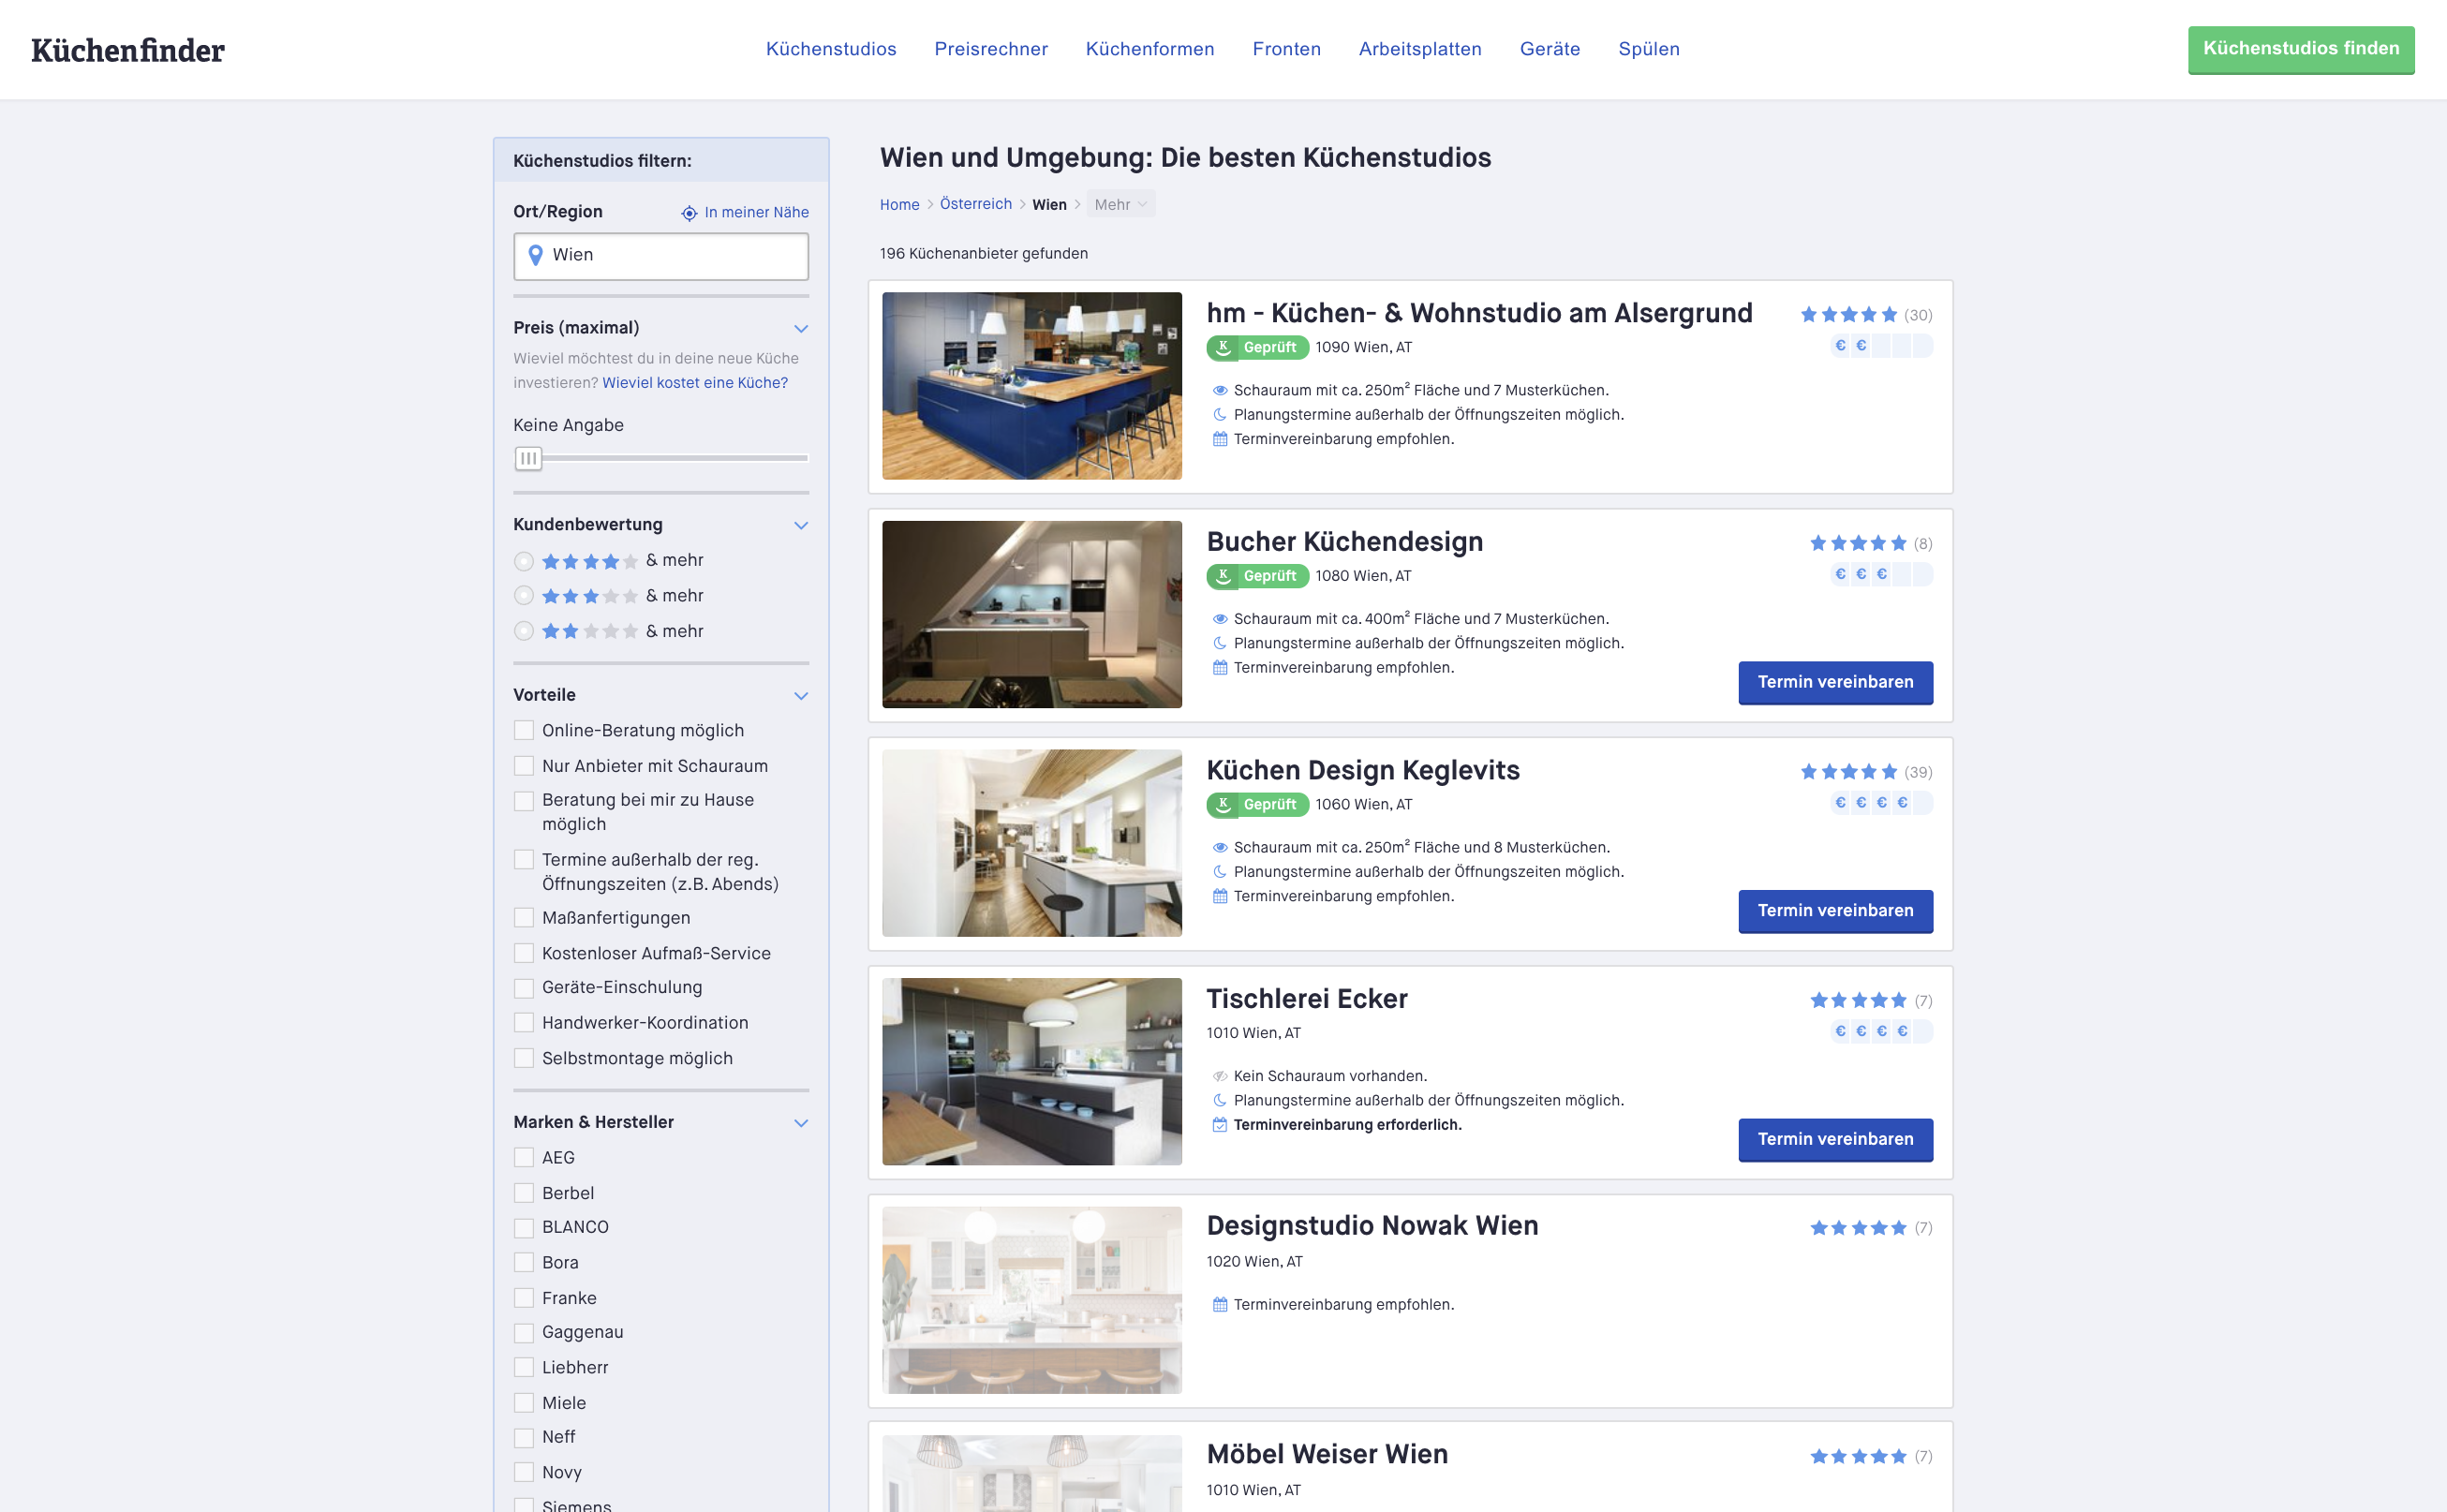Viewport: 2447px width, 1512px height.
Task: Check Nur Anbieter mit Schauraum
Action: coord(523,766)
